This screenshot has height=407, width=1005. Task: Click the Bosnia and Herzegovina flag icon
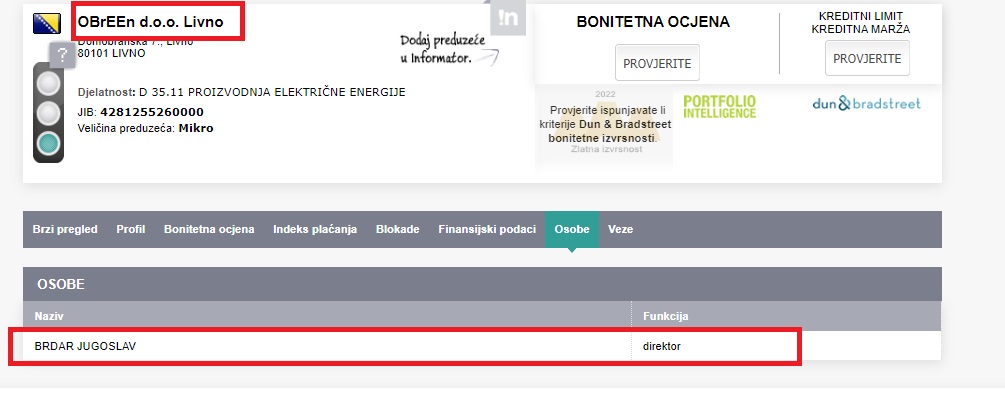tap(46, 22)
